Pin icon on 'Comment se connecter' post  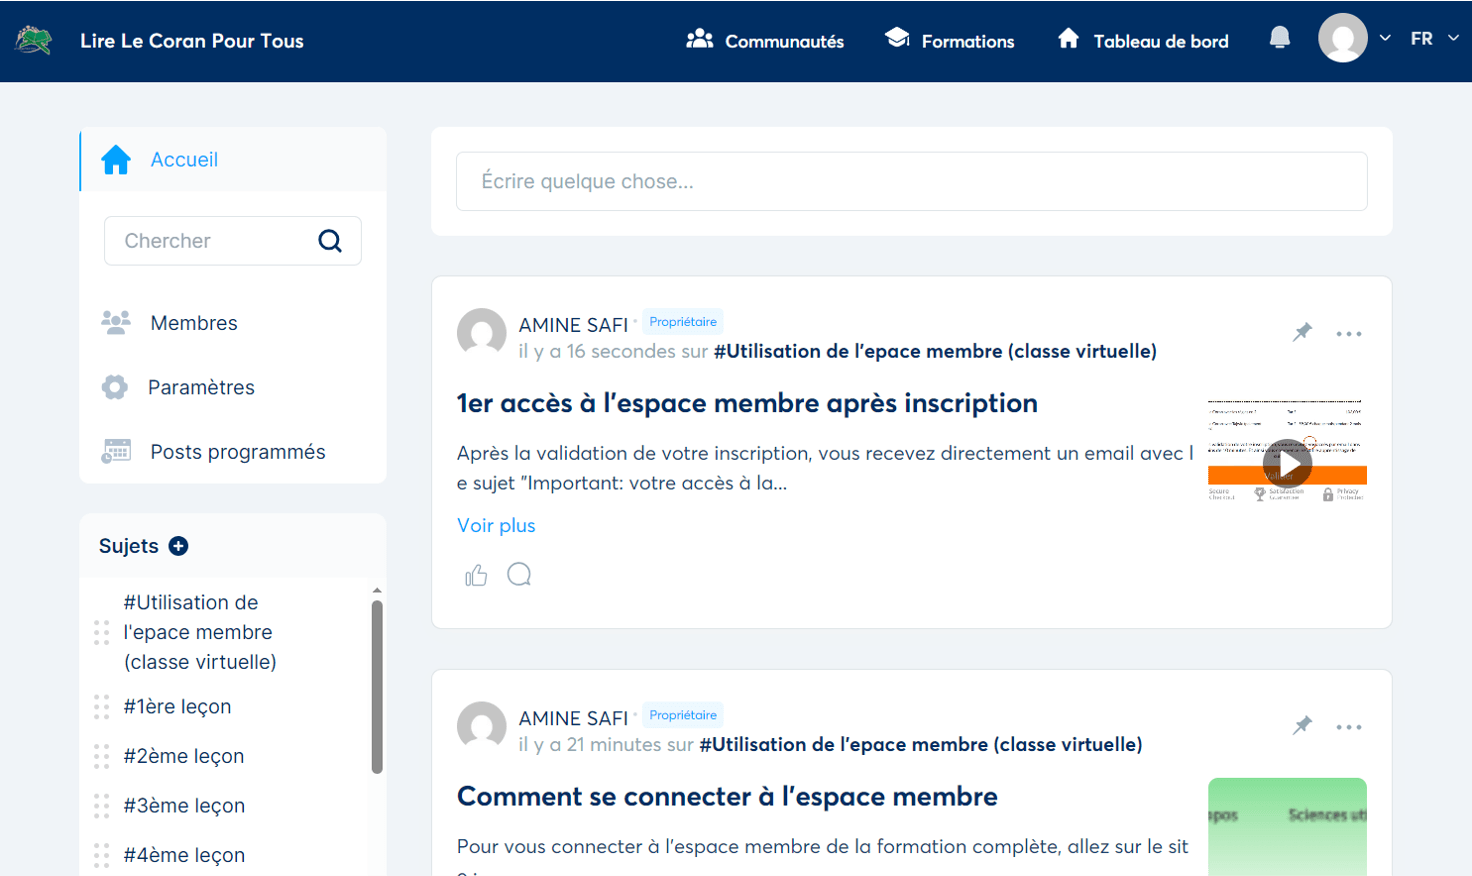[1302, 725]
